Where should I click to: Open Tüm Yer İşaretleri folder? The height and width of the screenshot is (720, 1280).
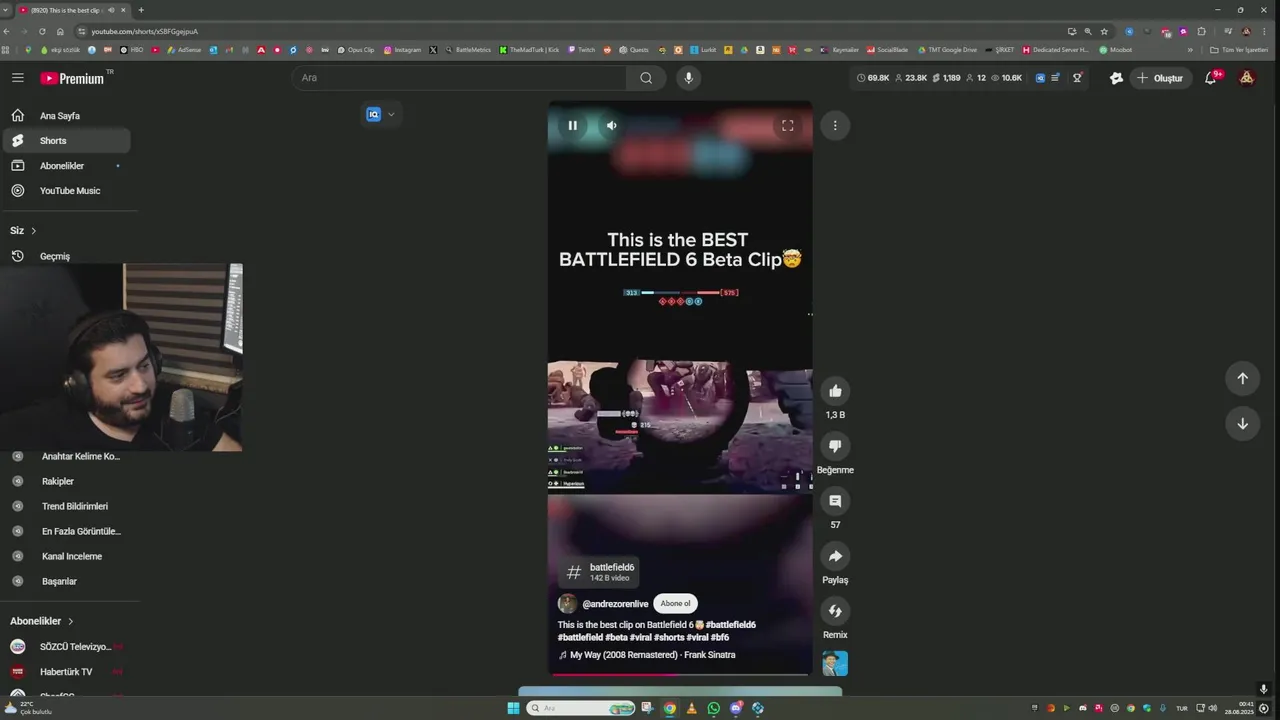(x=1238, y=49)
